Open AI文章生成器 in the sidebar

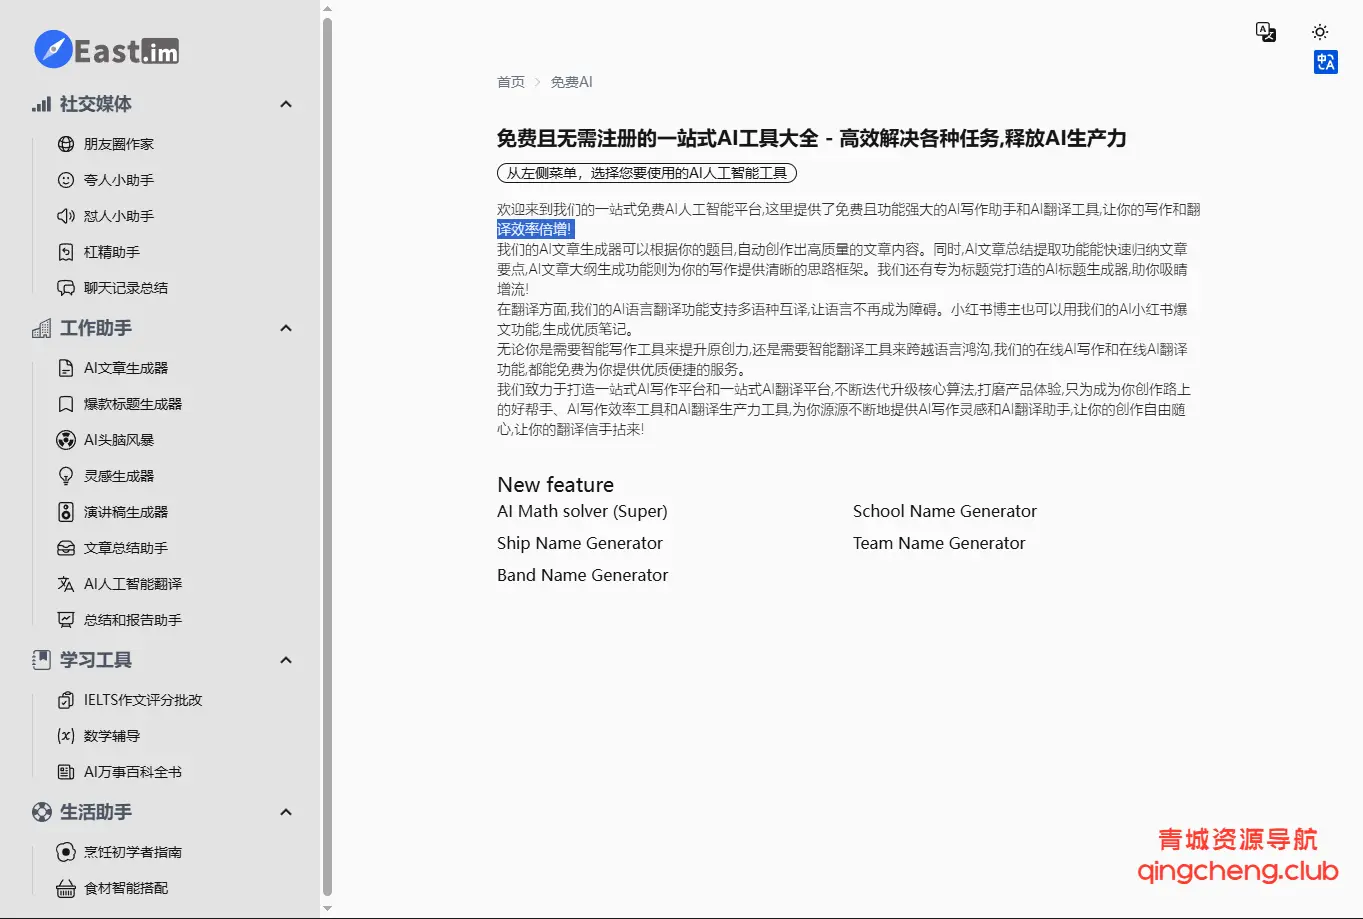click(x=126, y=368)
